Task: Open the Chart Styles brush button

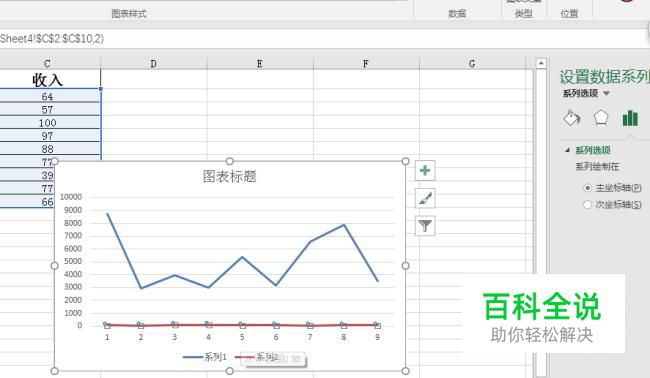Action: point(425,199)
